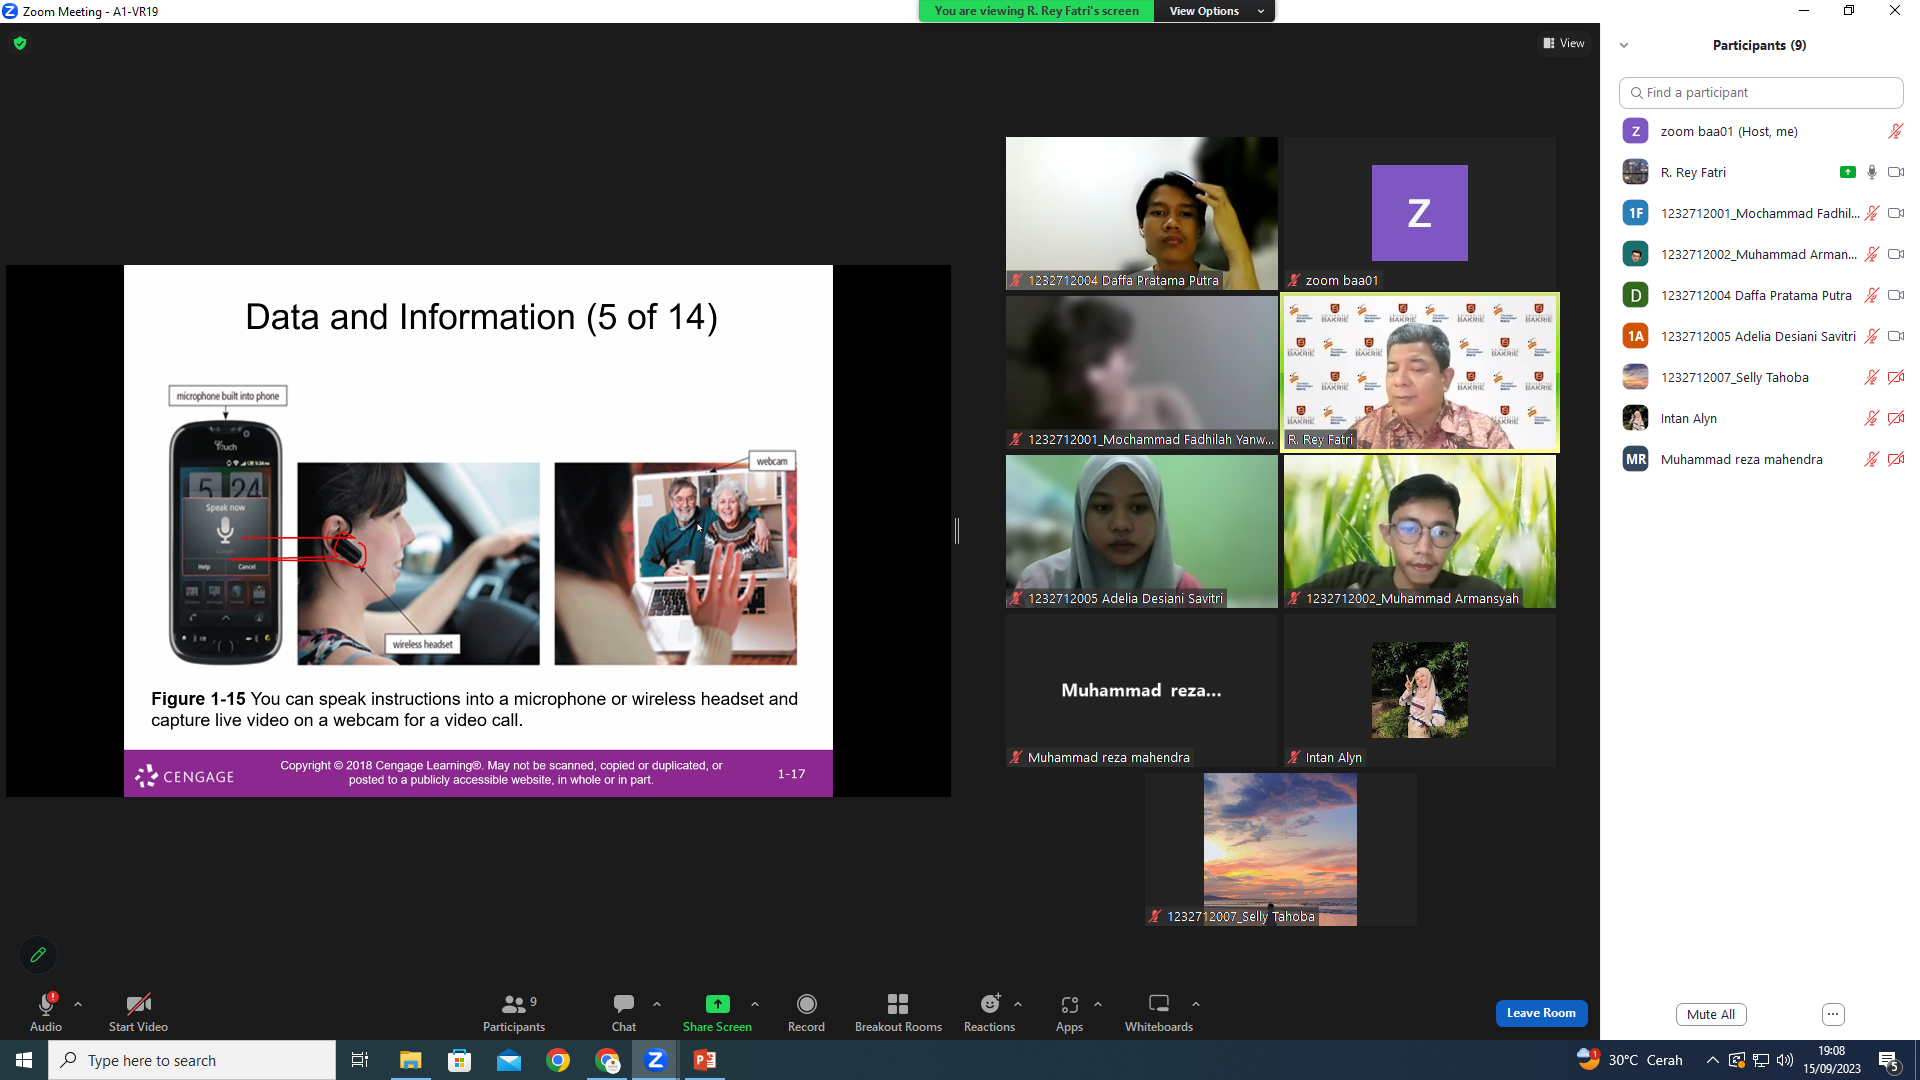Open the Zoom taskbar icon
This screenshot has height=1080, width=1920.
click(656, 1060)
